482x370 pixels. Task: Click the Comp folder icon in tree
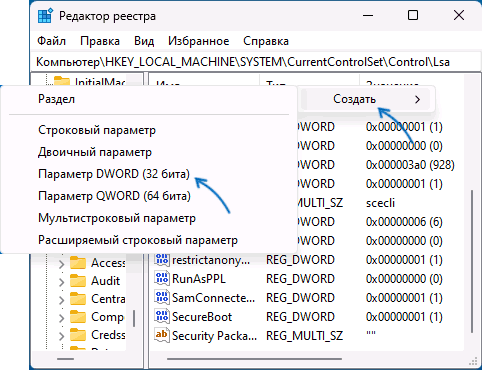pyautogui.click(x=78, y=317)
